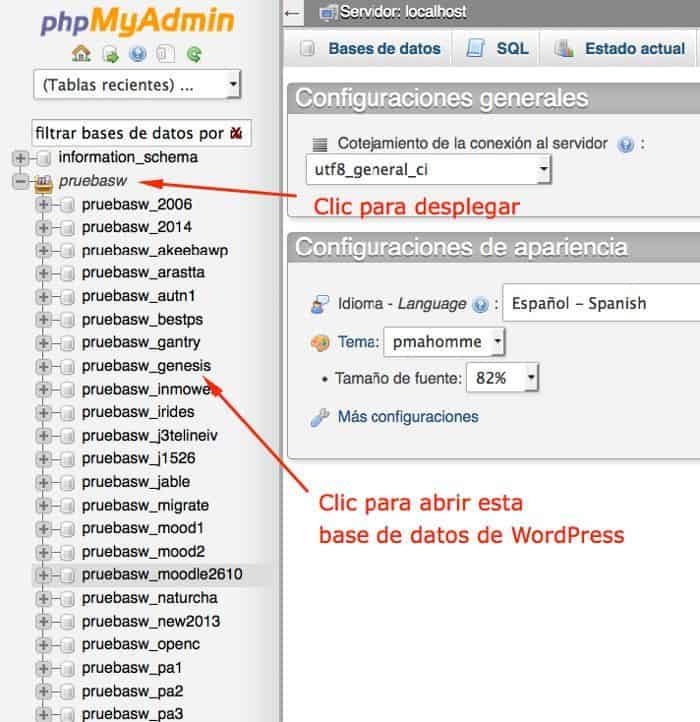The image size is (700, 722).
Task: Click the wrench icon beside Más configuraciones
Action: pos(320,417)
